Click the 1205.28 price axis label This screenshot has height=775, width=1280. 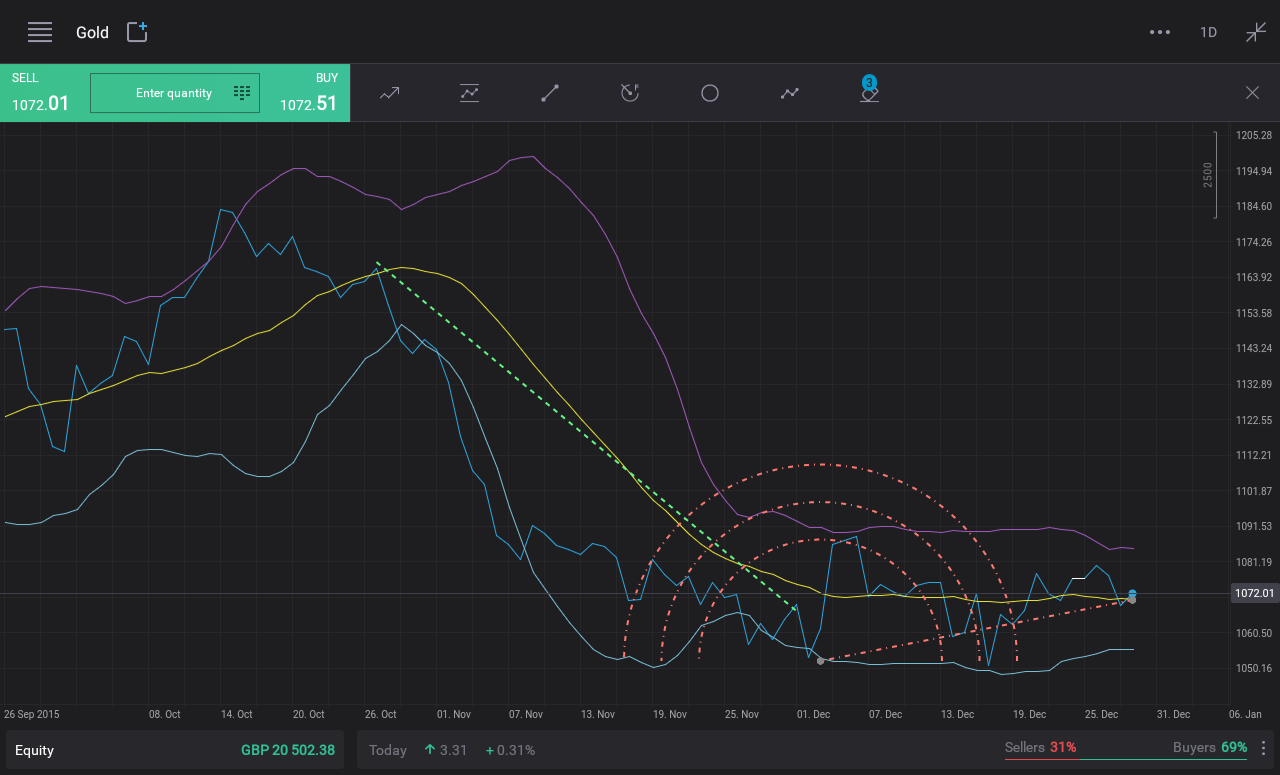point(1254,135)
